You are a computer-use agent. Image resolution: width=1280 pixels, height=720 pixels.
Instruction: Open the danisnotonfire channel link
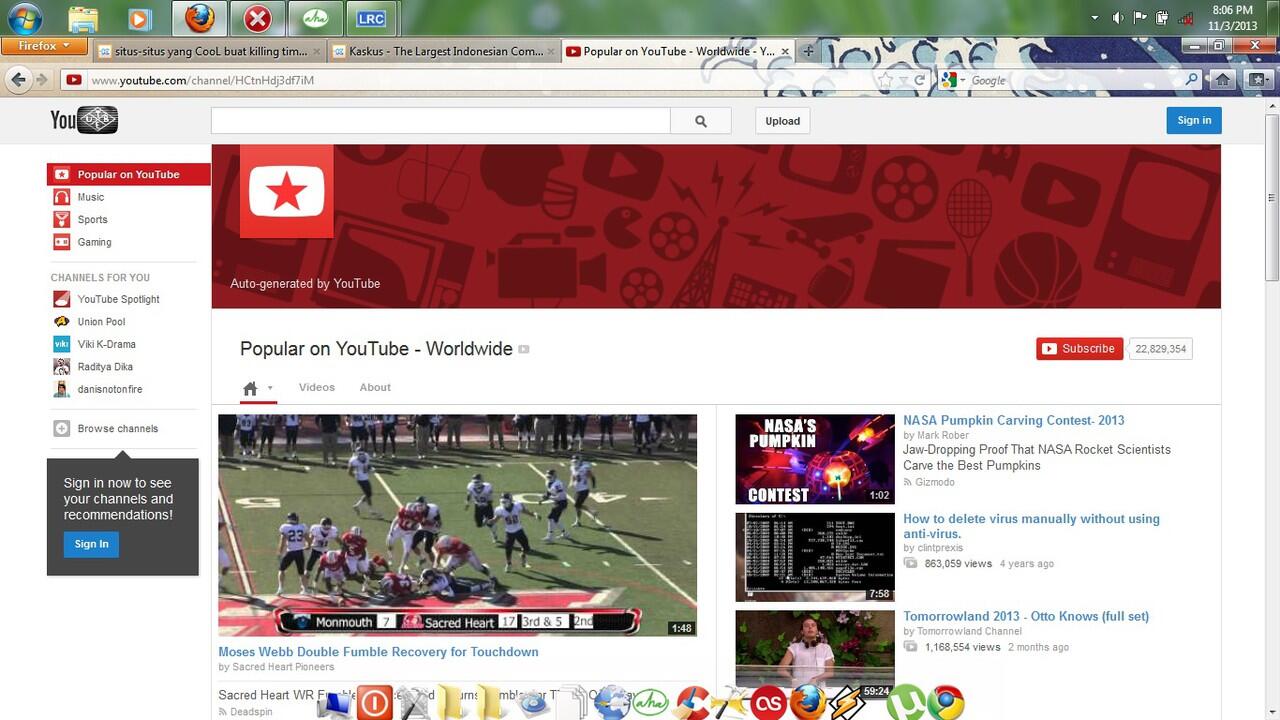[110, 389]
